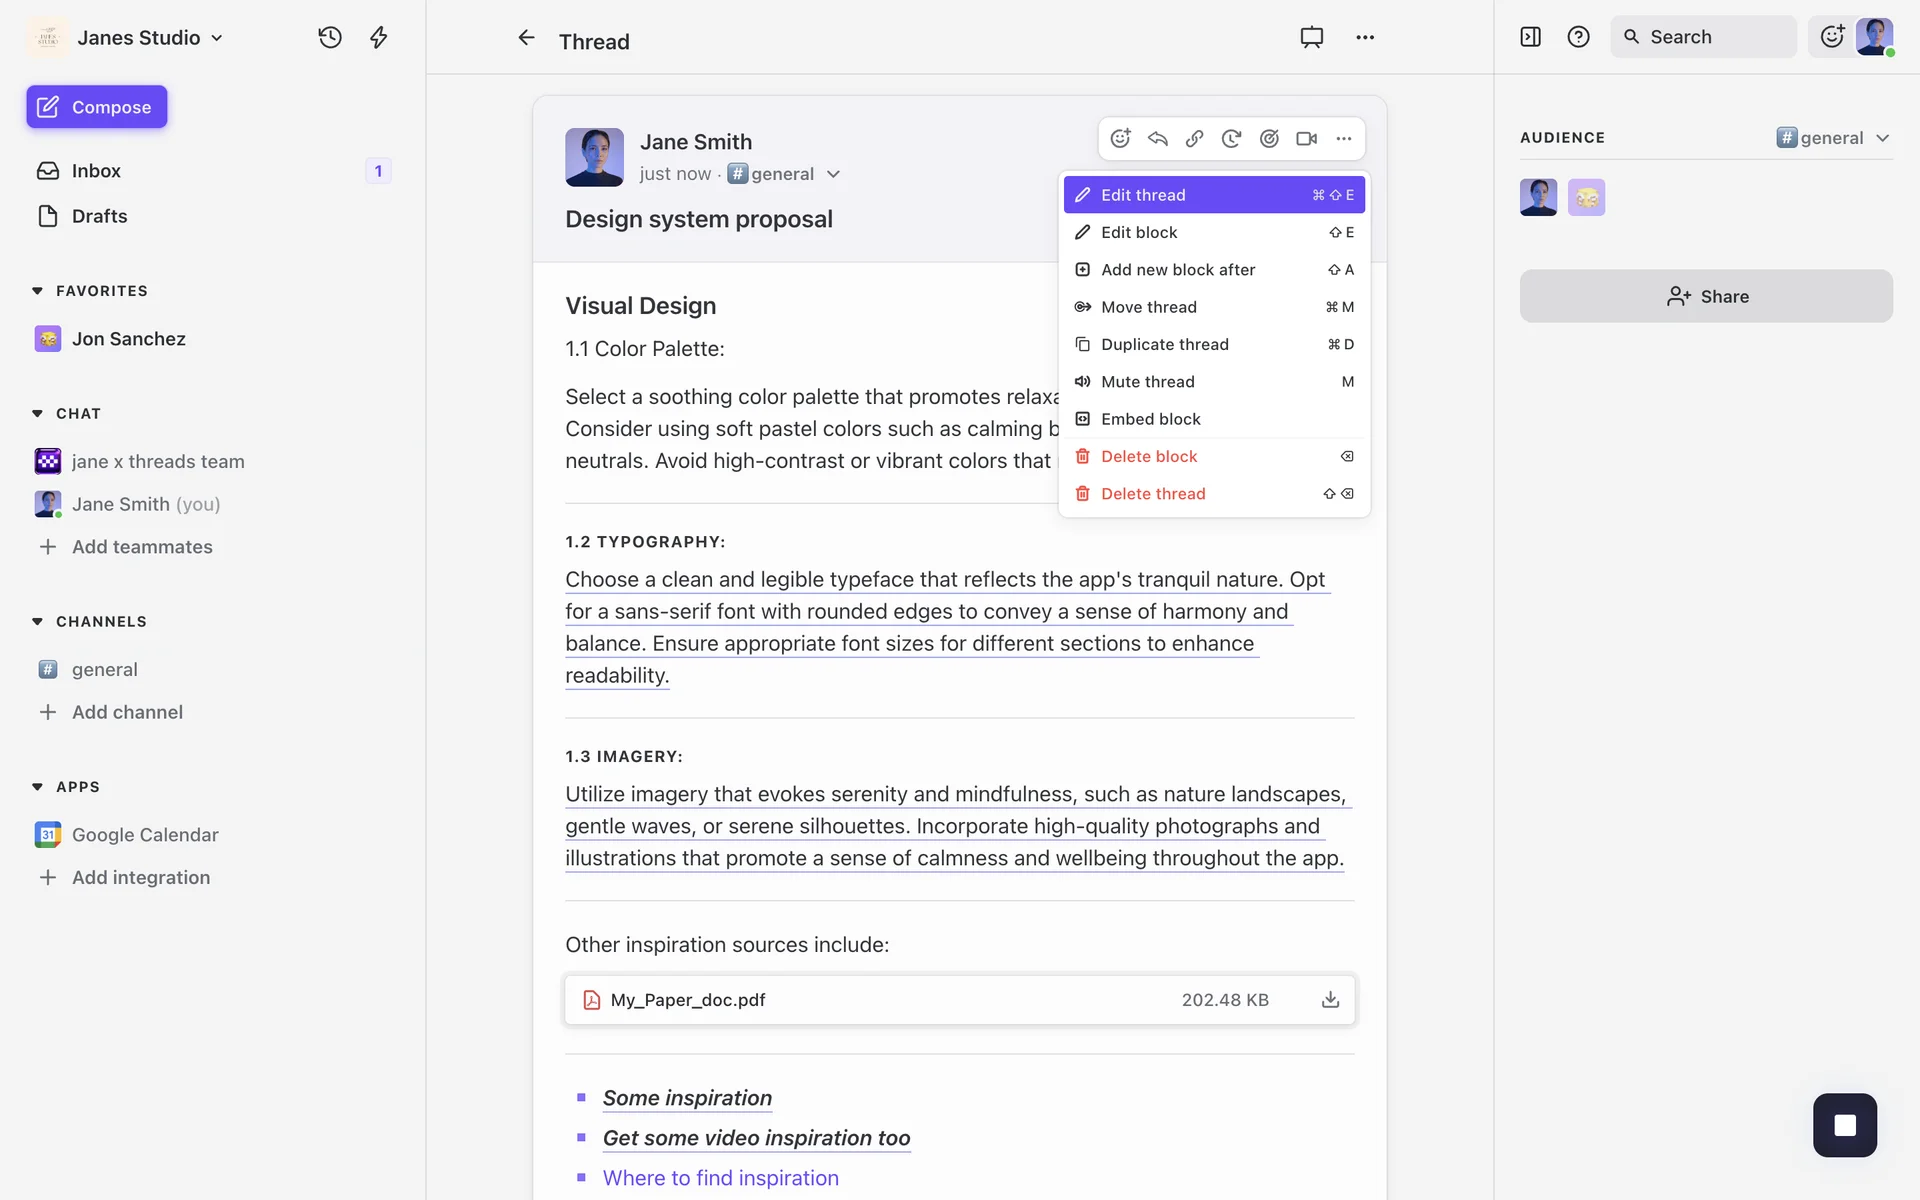
Task: Toggle the right side panel icon
Action: tap(1530, 37)
